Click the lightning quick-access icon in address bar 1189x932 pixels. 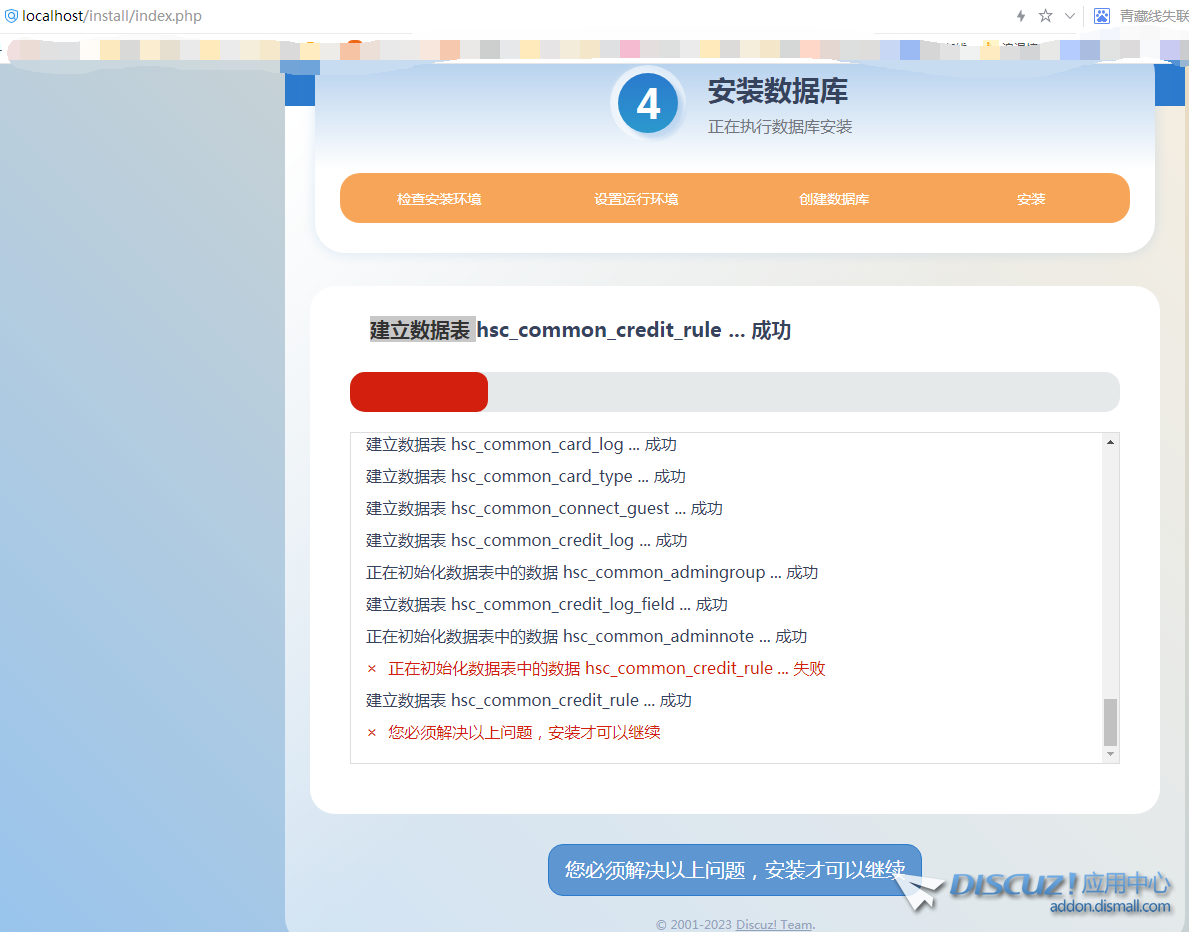1020,15
